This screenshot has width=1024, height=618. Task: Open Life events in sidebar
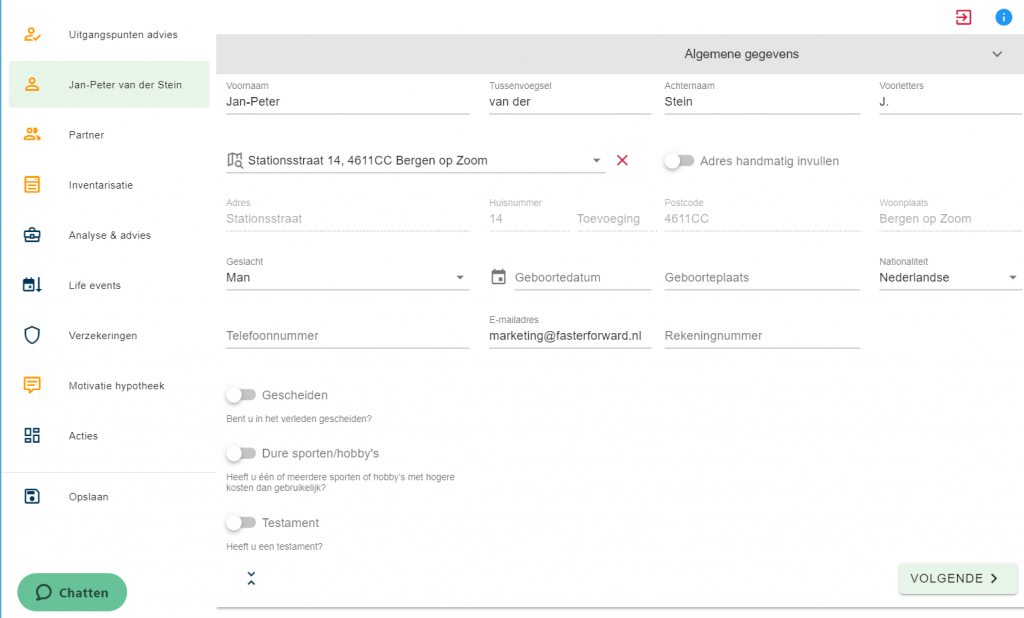109,285
